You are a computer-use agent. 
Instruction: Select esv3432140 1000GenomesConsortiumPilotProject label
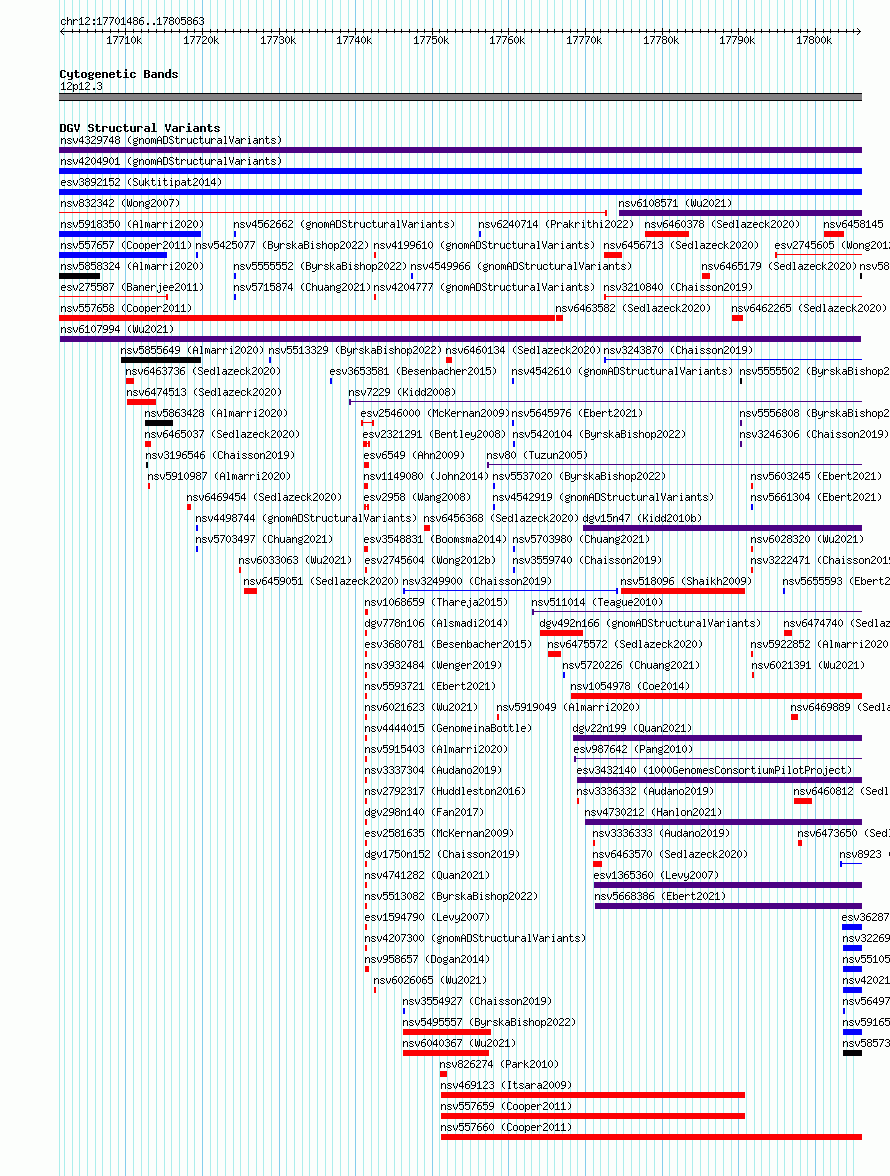pos(715,770)
